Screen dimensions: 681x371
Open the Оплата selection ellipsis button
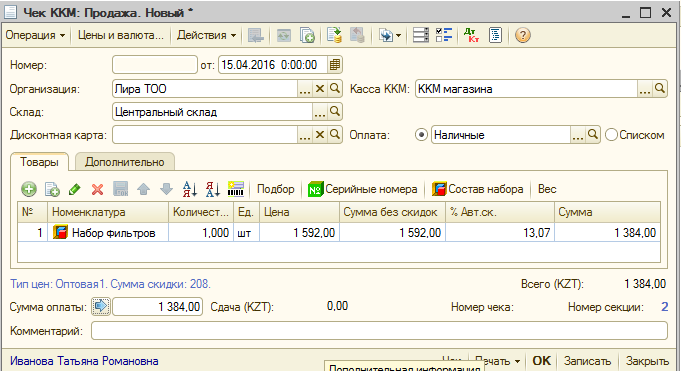pyautogui.click(x=578, y=135)
